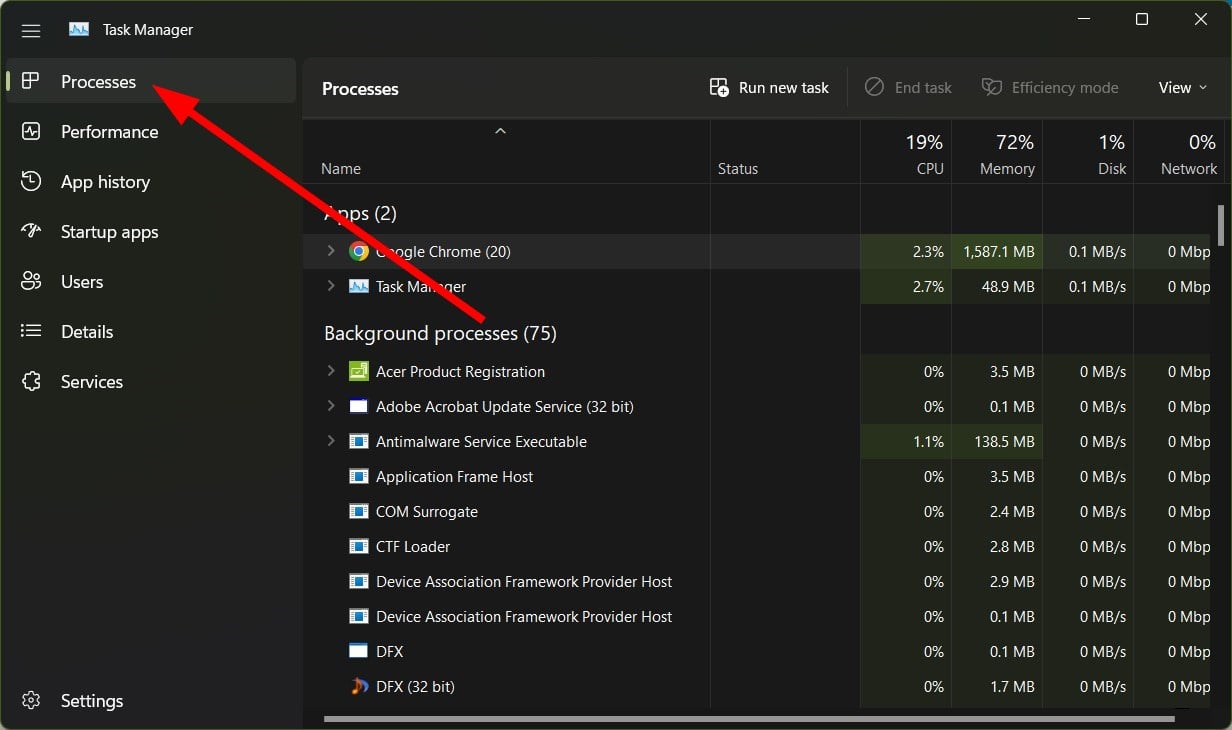Click the Google Chrome process icon
Image resolution: width=1232 pixels, height=730 pixels.
pyautogui.click(x=359, y=251)
